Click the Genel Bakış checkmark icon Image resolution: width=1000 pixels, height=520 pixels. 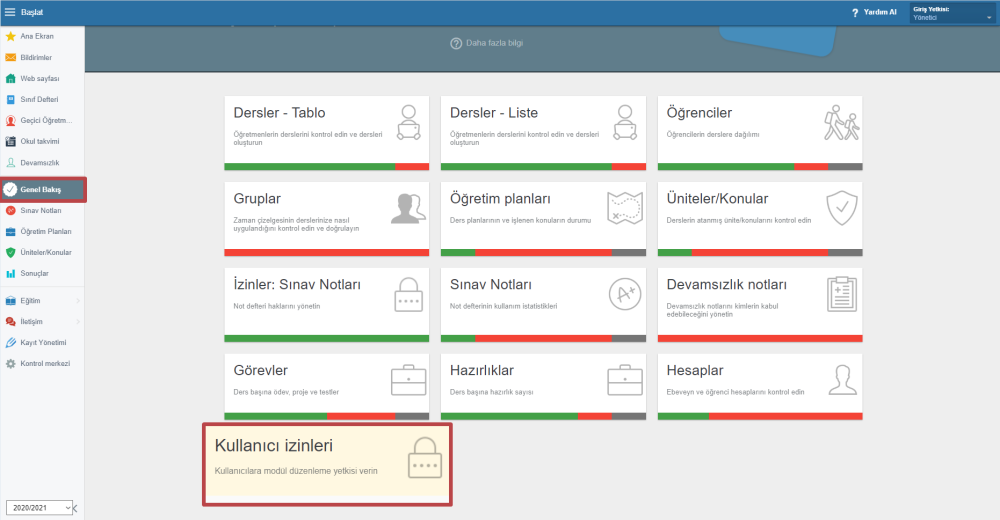point(10,189)
